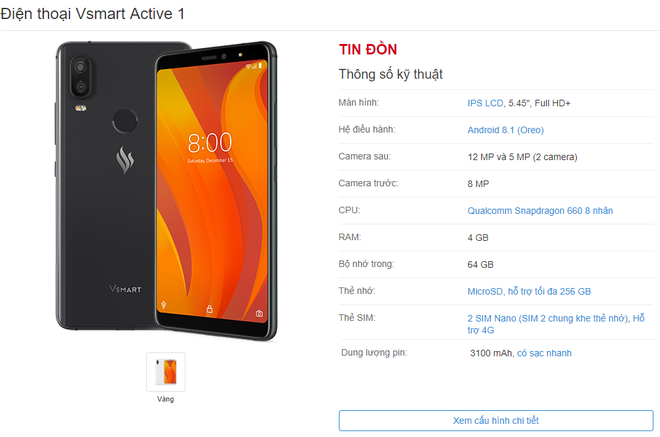Image resolution: width=660 pixels, height=437 pixels.
Task: Click Qualcomm Snapdragon 660 8 nhân link
Action: [540, 211]
